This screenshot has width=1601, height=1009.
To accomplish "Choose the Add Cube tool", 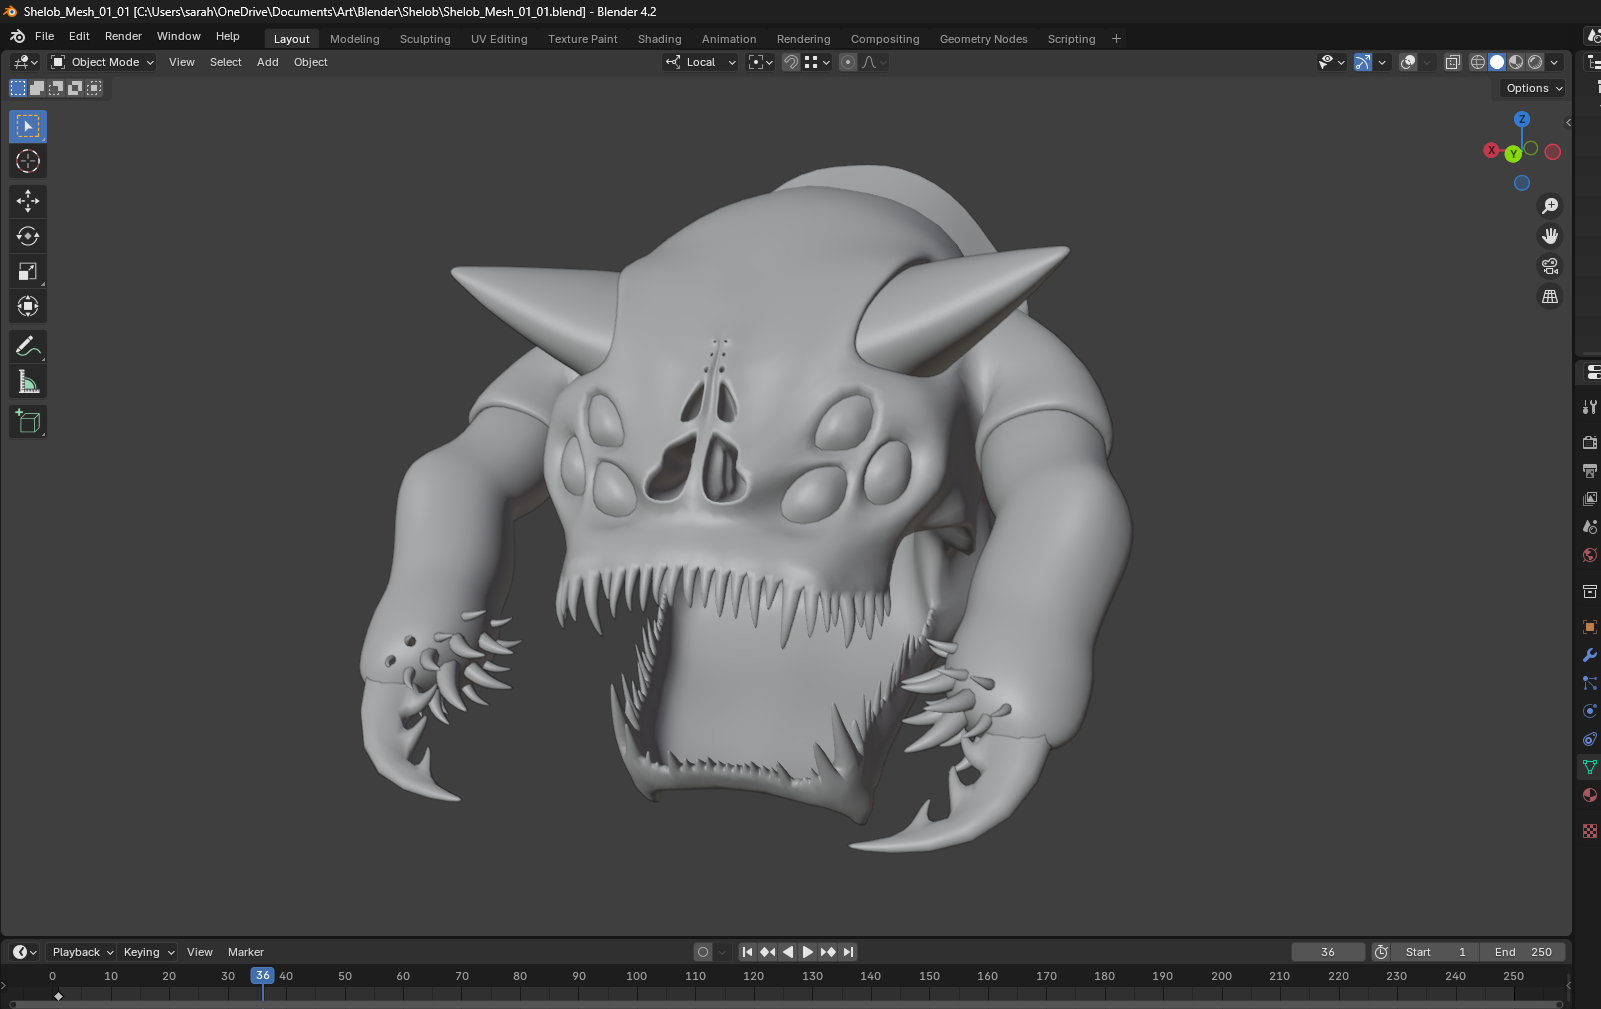I will (x=28, y=422).
